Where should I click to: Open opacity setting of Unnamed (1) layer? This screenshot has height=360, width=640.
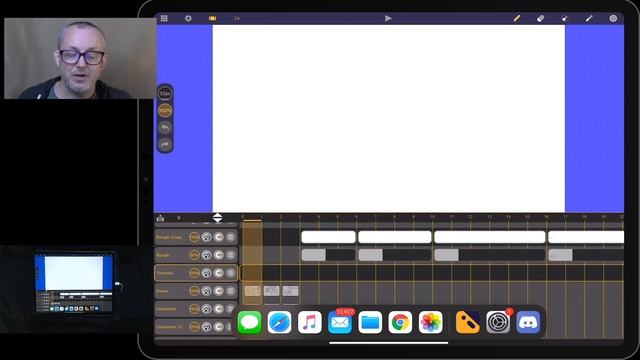point(194,327)
